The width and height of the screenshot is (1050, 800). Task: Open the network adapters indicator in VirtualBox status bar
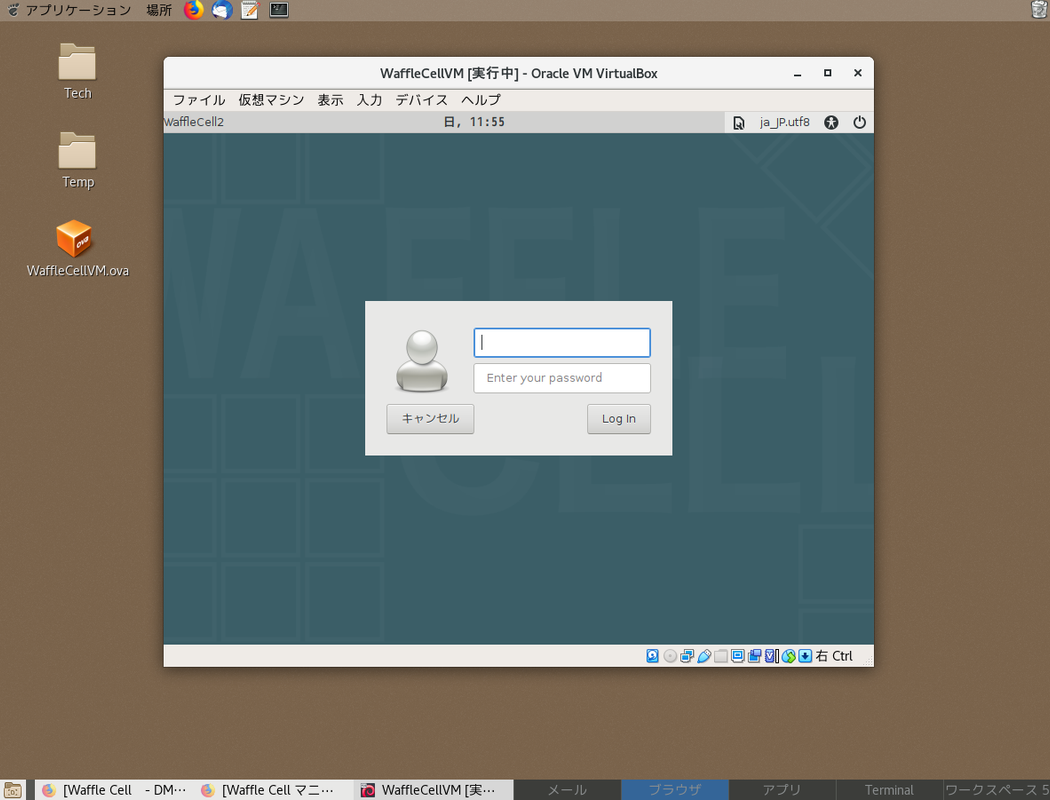[x=687, y=656]
